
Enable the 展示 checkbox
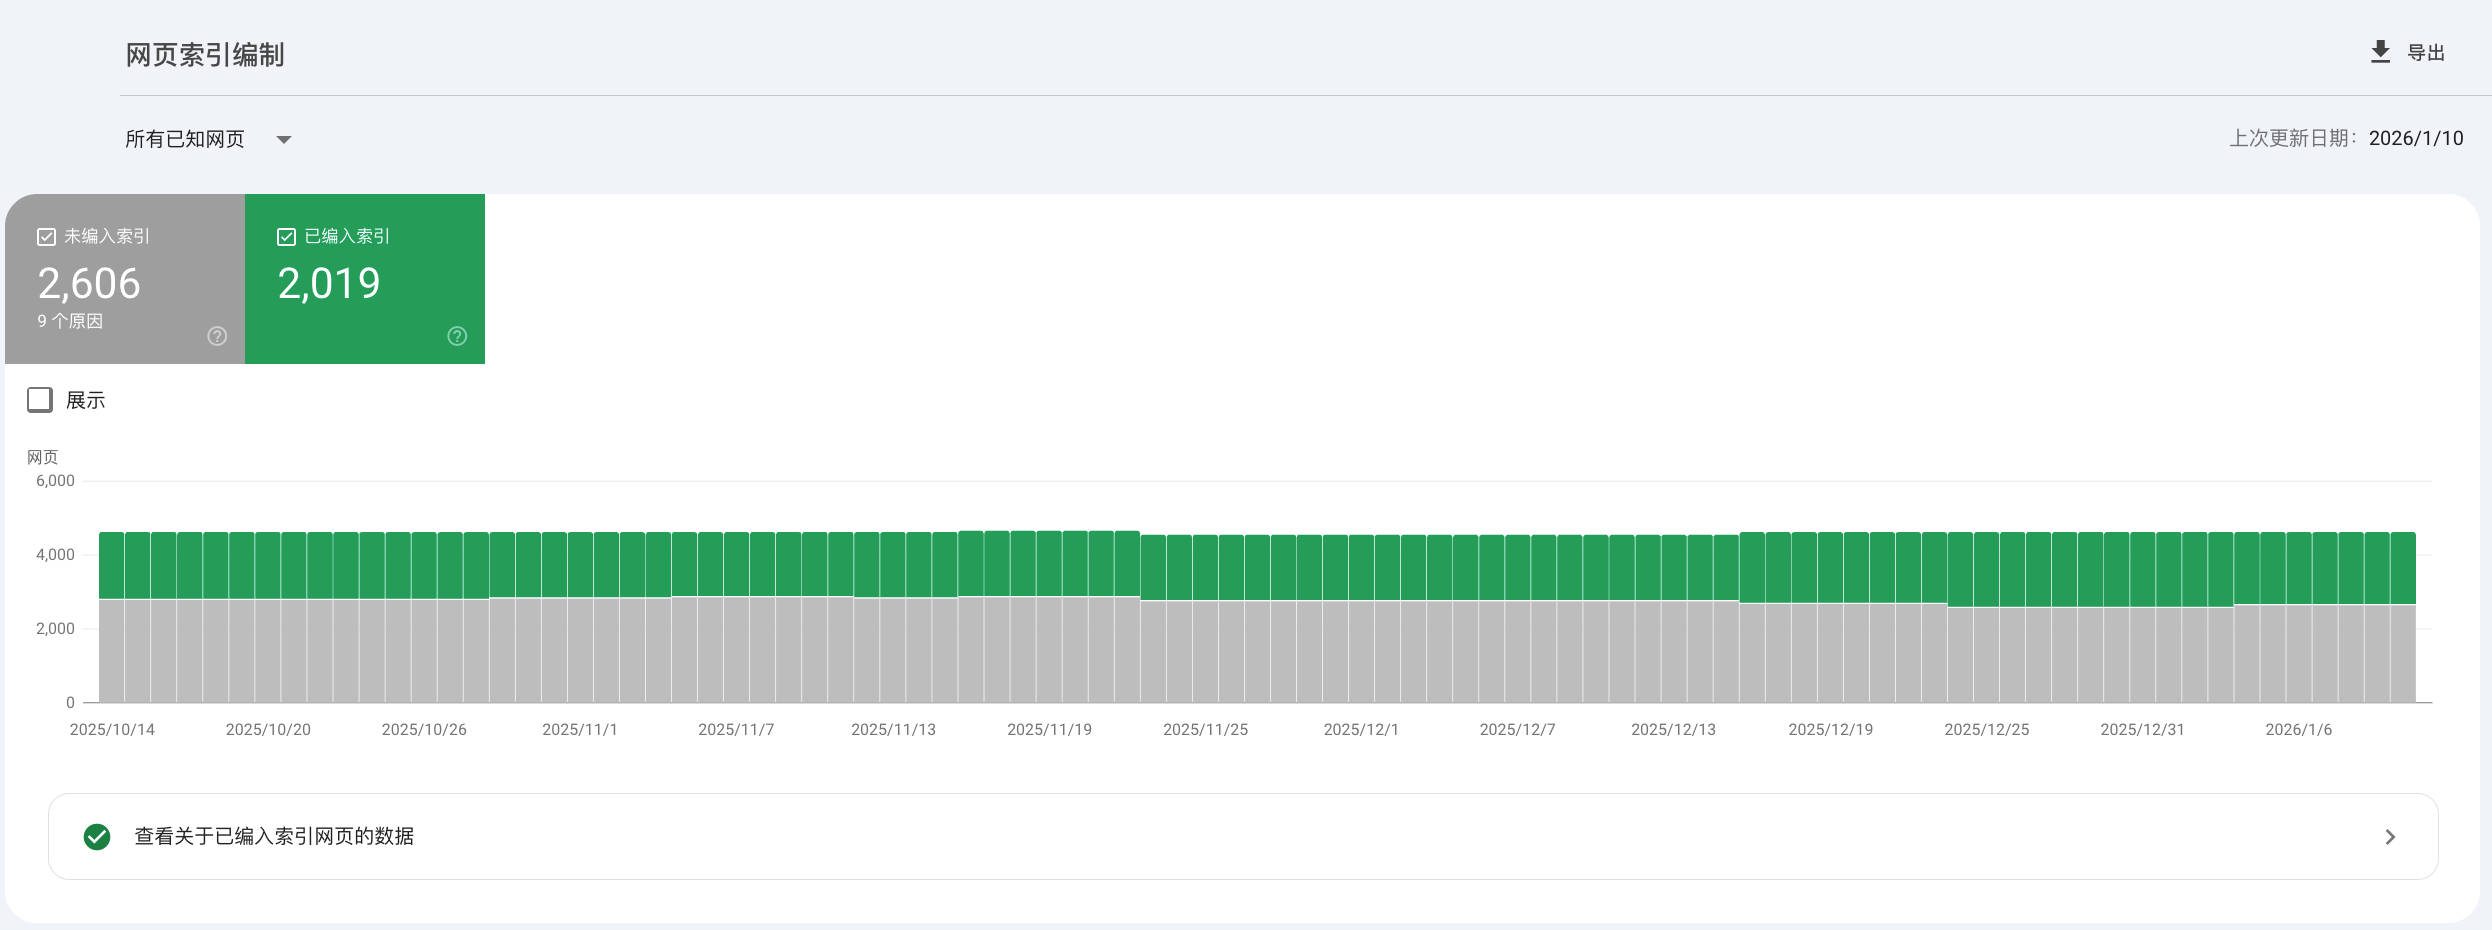tap(40, 400)
